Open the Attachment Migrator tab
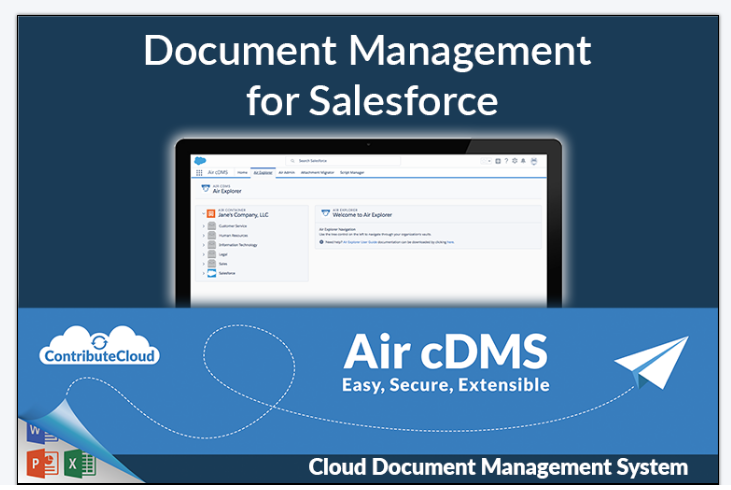The image size is (731, 490). click(318, 172)
